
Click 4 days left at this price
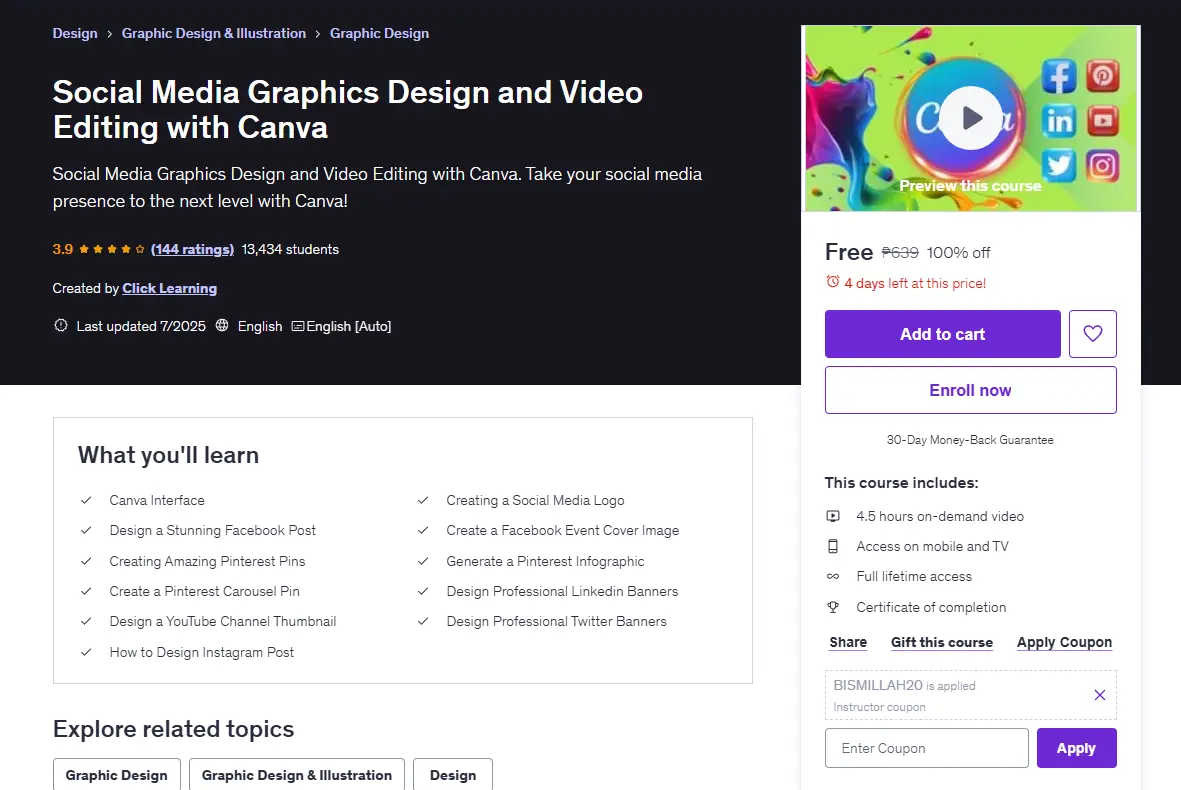[x=915, y=283]
